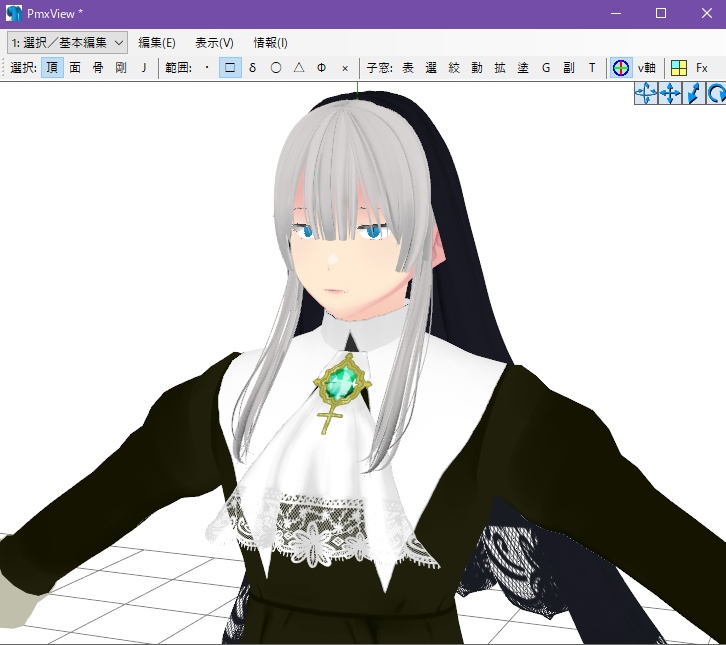Screen dimensions: 726x645
Task: Toggle 剛 rigid body selection
Action: [x=121, y=68]
